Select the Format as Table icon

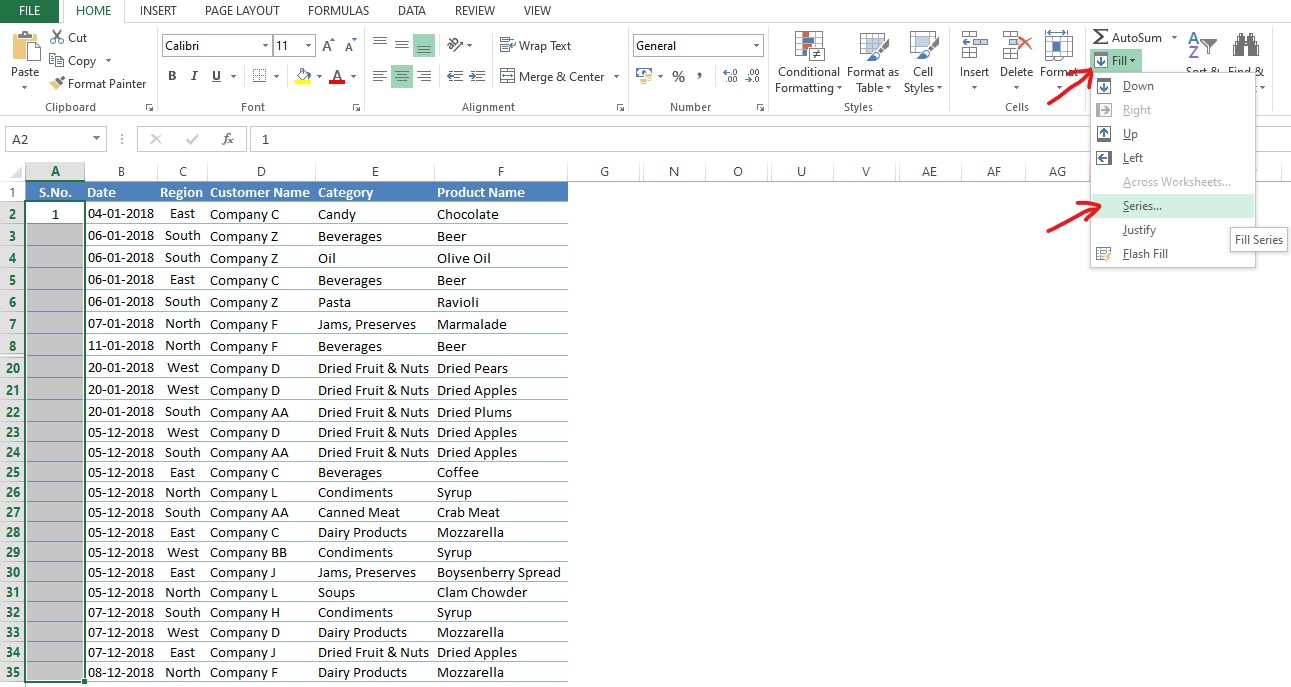[872, 62]
